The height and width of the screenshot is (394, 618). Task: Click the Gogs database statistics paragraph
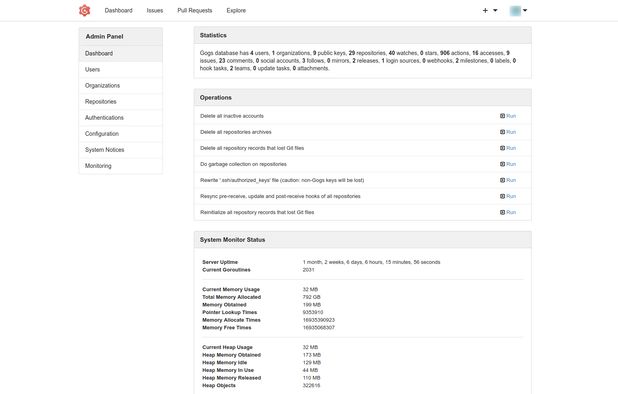click(358, 61)
